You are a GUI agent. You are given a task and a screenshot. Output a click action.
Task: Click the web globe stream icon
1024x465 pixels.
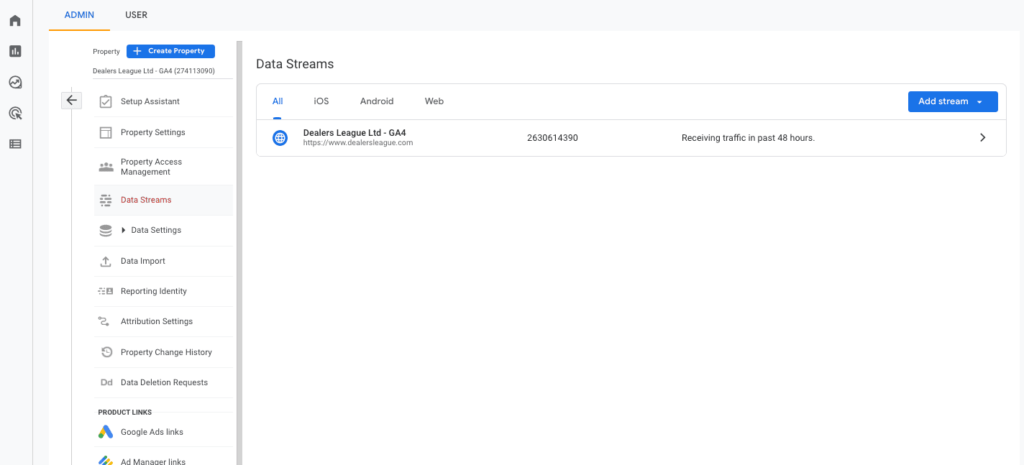[280, 138]
